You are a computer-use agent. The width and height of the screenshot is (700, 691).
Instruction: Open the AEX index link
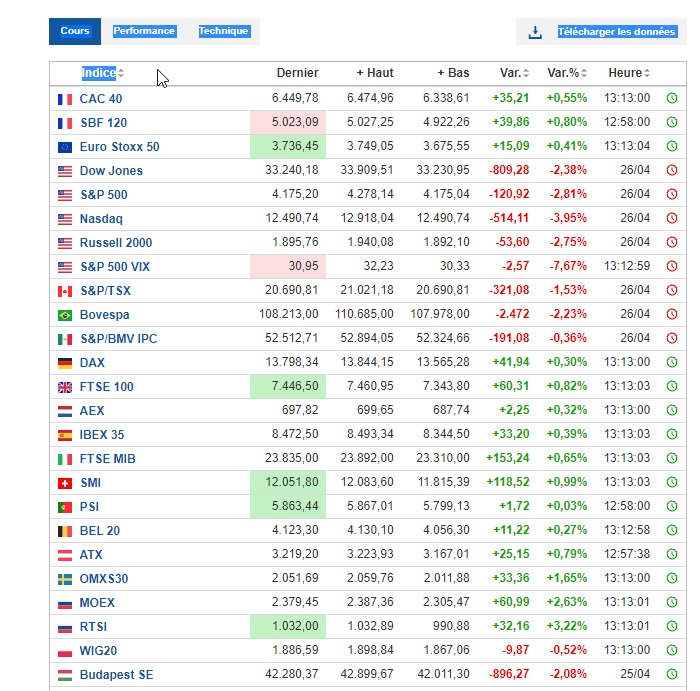click(x=92, y=411)
